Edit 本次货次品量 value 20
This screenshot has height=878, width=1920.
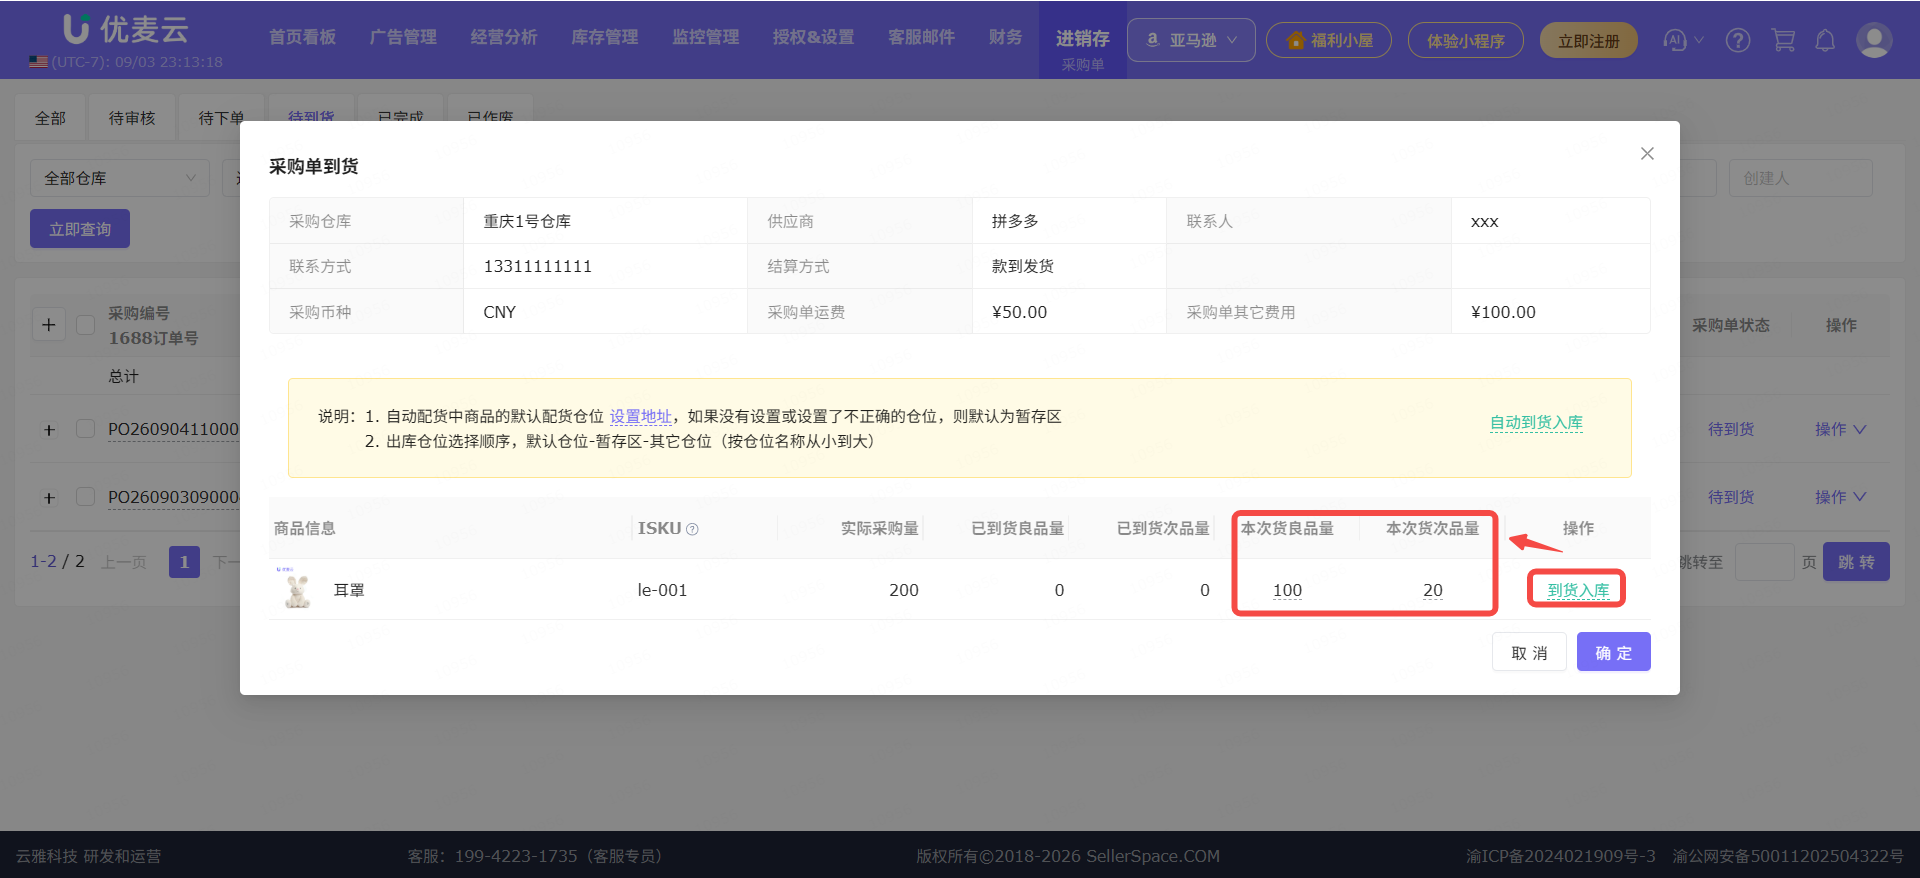pyautogui.click(x=1433, y=590)
